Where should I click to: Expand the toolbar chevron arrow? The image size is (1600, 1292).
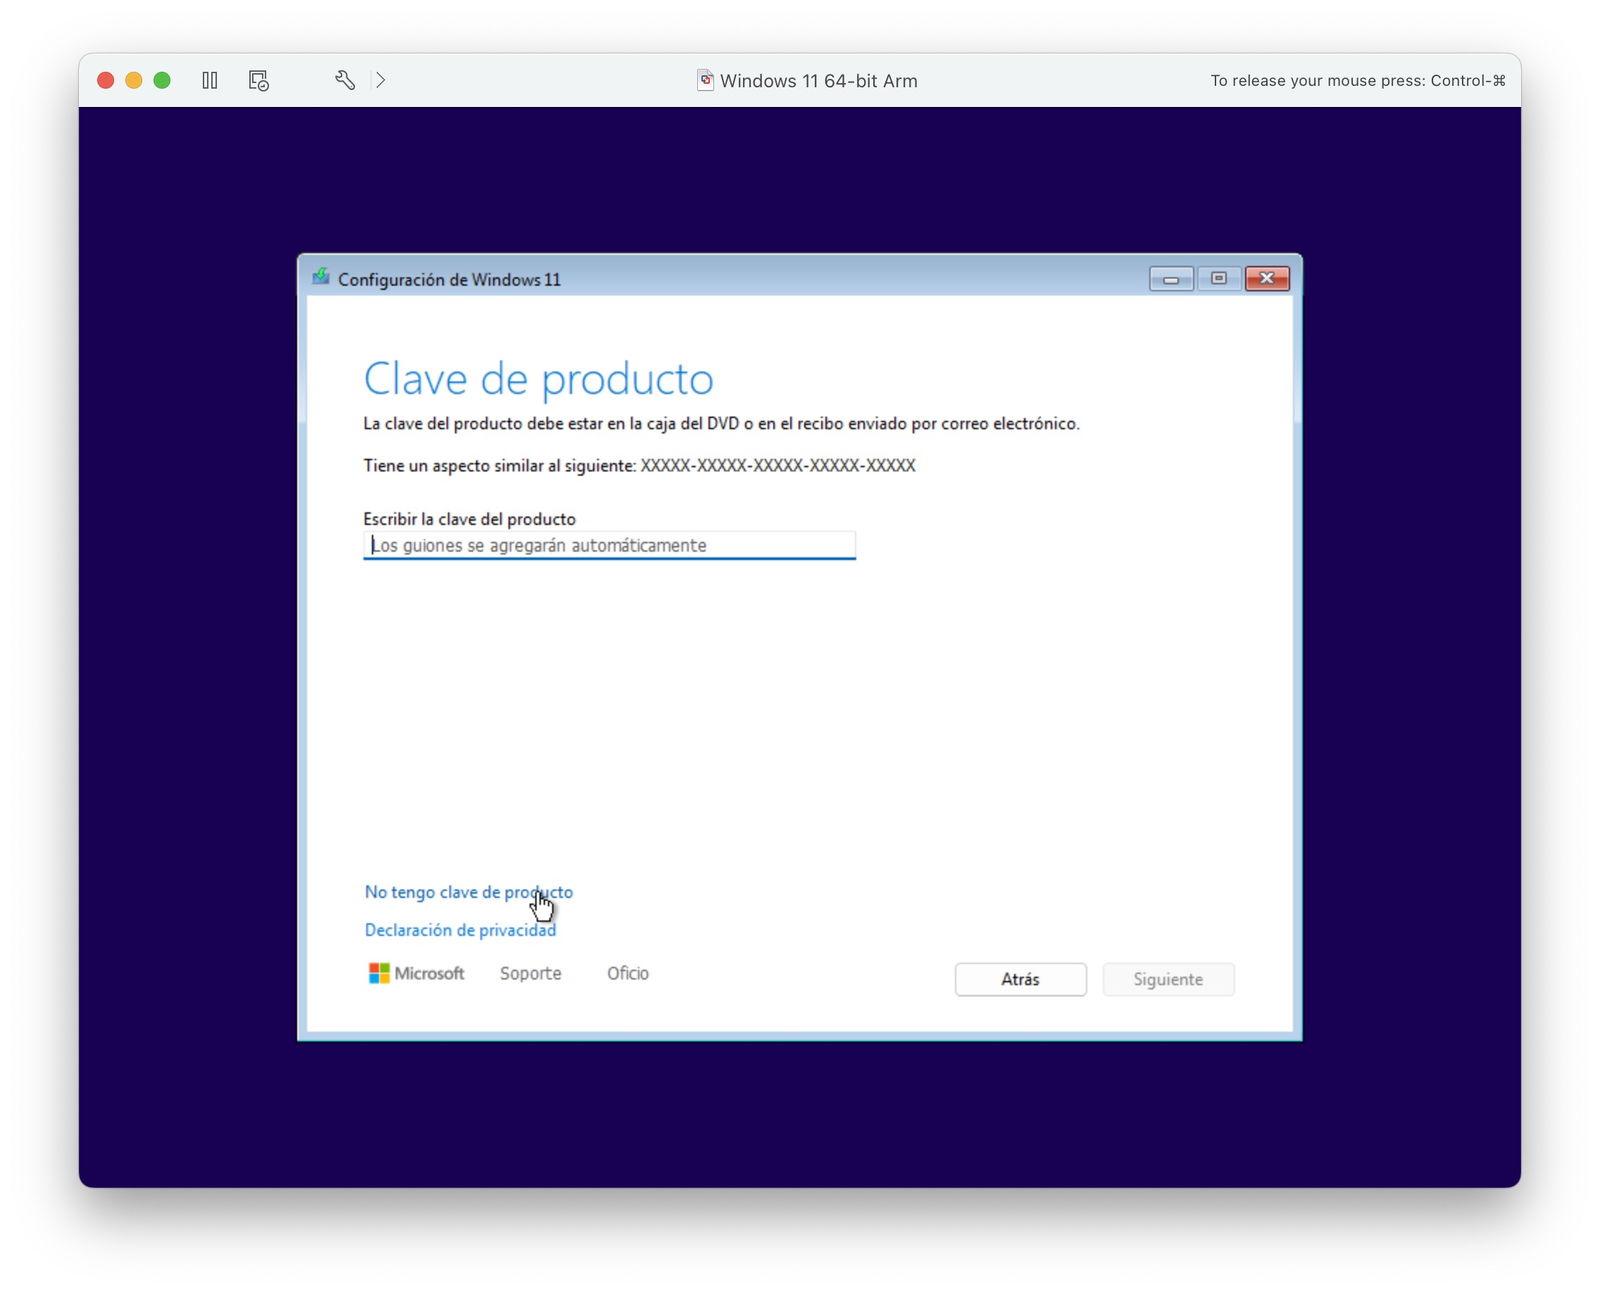(381, 80)
